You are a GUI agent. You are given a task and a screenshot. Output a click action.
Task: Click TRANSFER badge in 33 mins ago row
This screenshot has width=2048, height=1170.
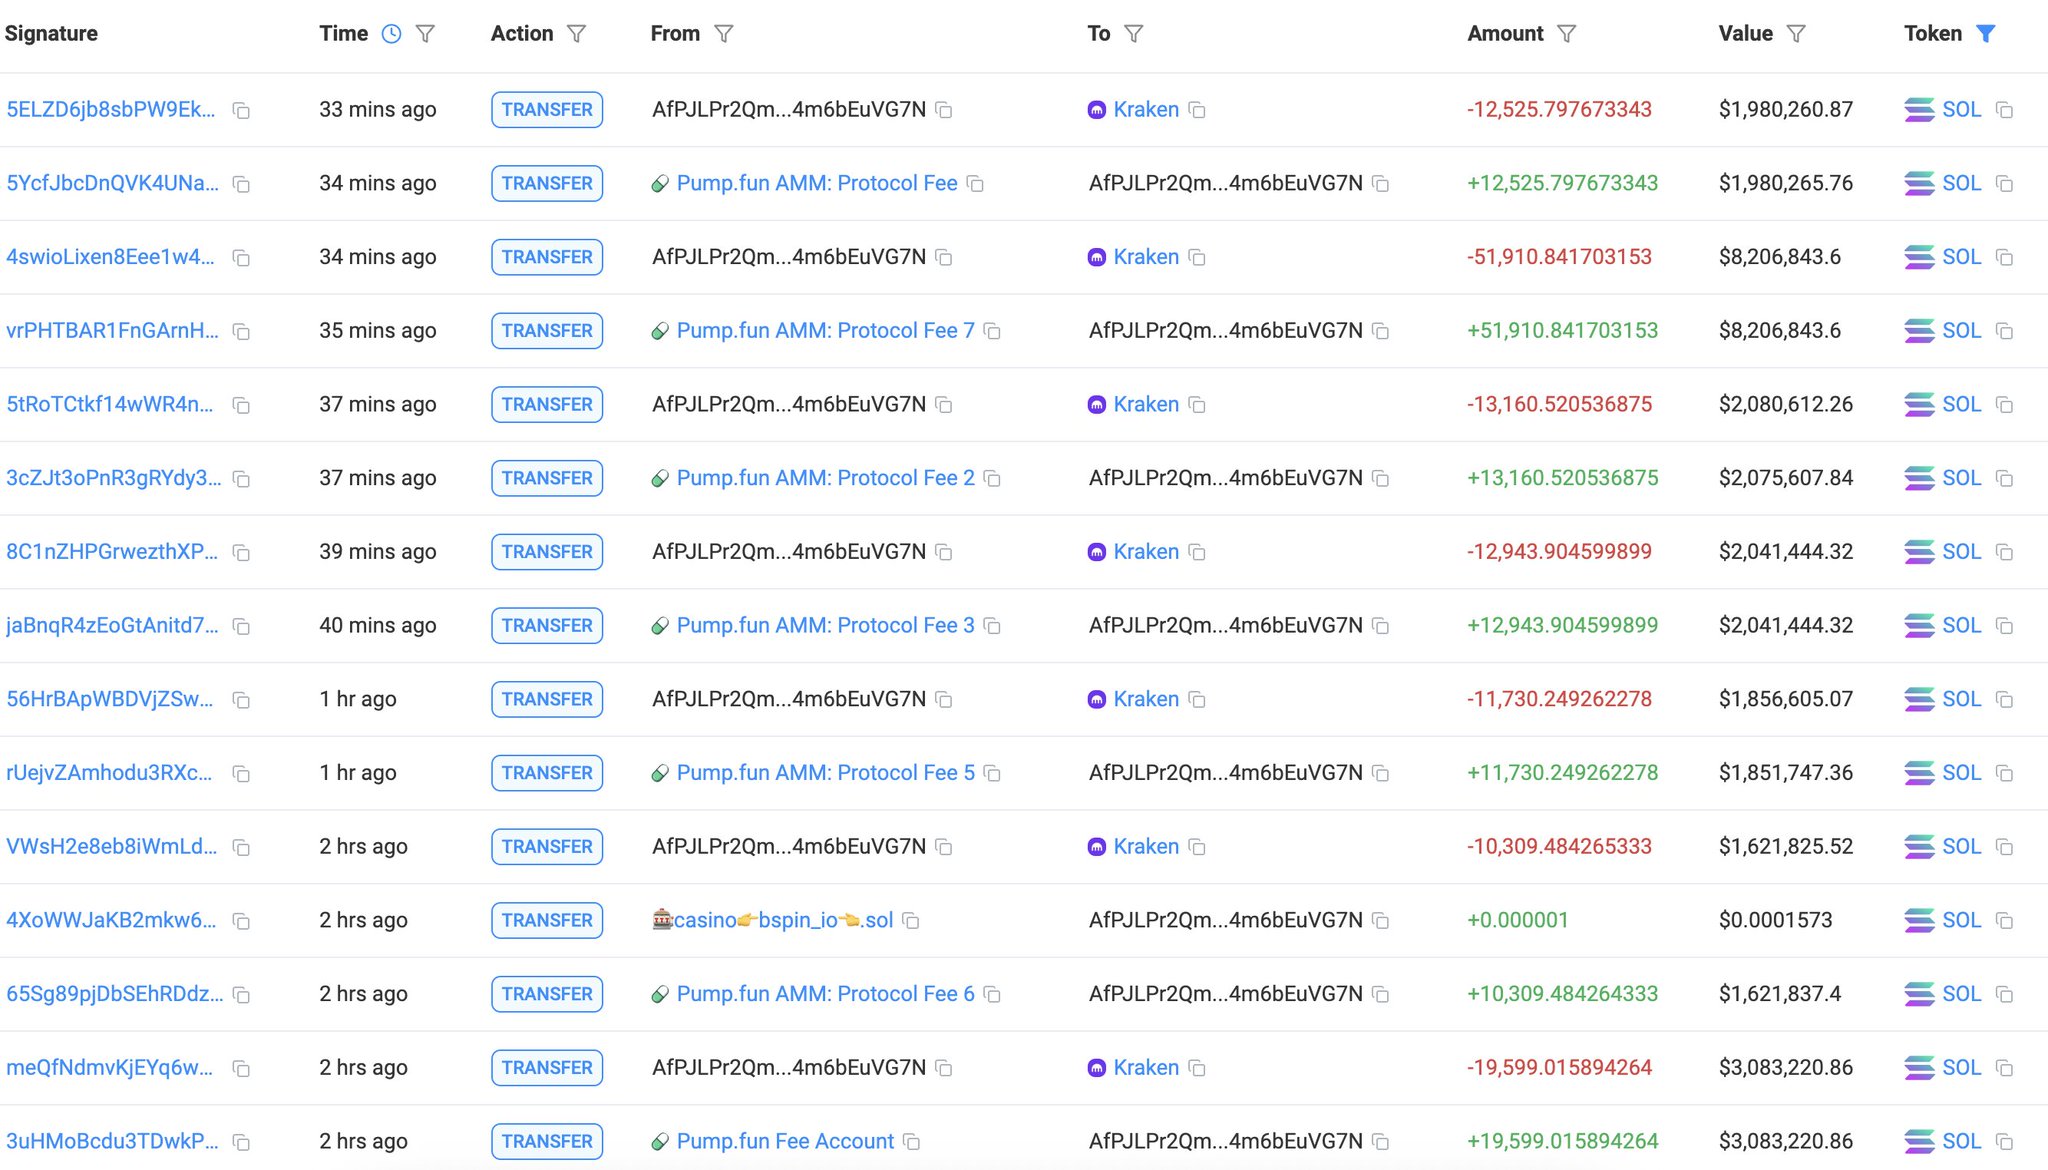coord(547,110)
